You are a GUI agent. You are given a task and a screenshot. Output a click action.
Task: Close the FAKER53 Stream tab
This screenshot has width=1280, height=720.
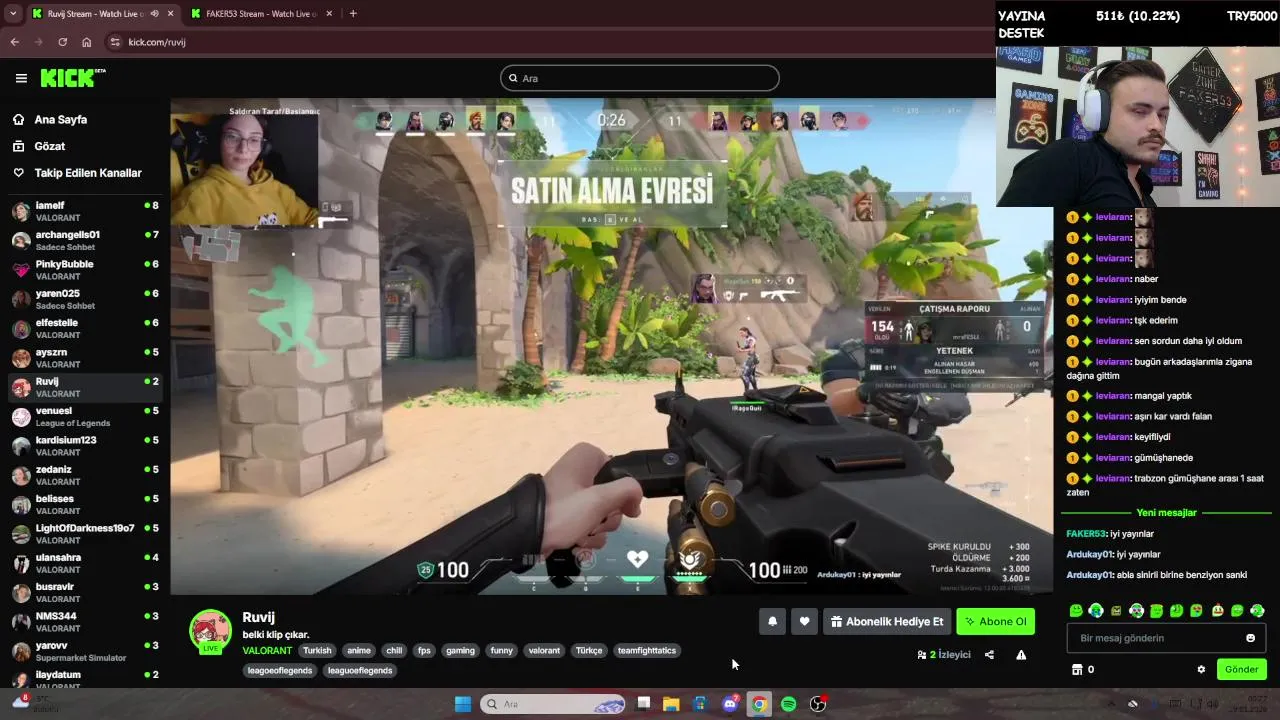(x=329, y=14)
